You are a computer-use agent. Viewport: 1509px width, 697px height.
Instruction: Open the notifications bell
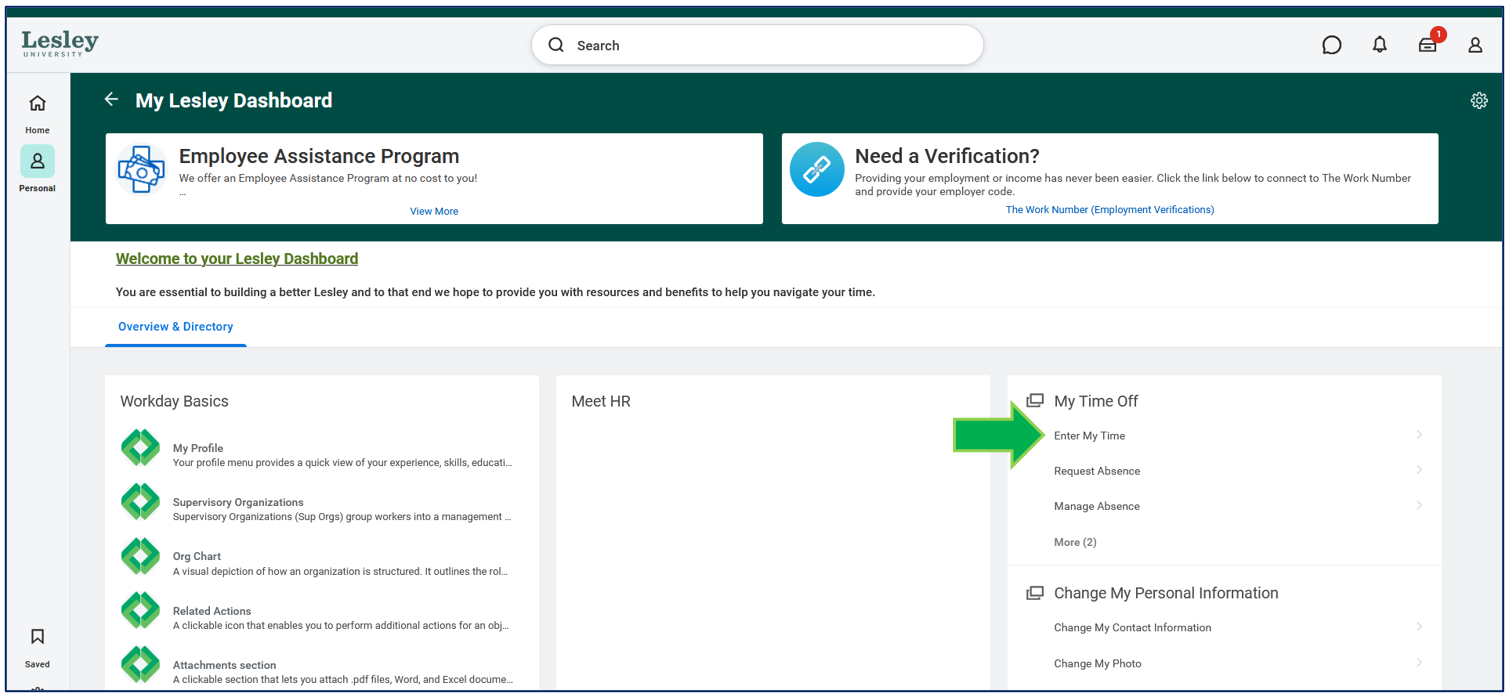click(1379, 45)
